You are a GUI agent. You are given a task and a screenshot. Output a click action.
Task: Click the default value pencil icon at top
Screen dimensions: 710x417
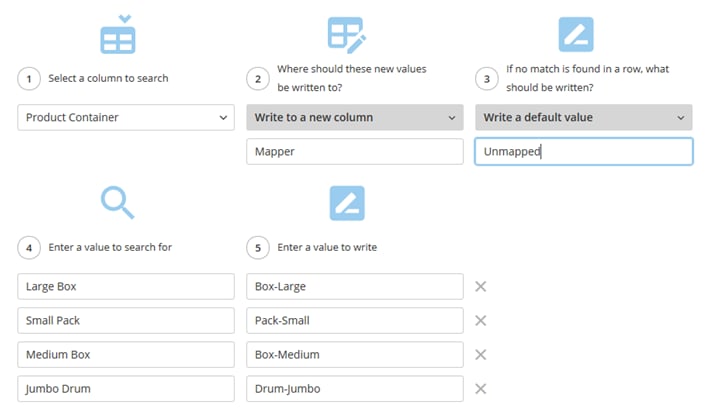pos(576,34)
